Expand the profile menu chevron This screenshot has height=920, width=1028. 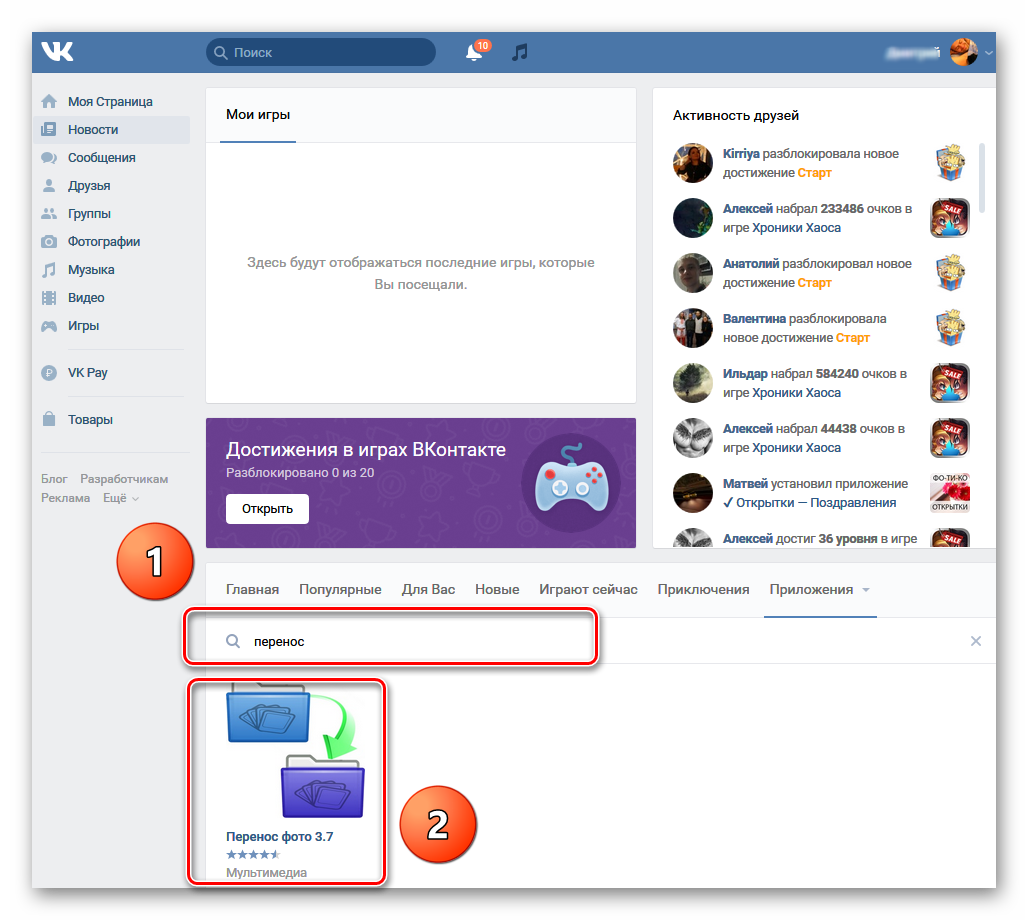point(989,52)
